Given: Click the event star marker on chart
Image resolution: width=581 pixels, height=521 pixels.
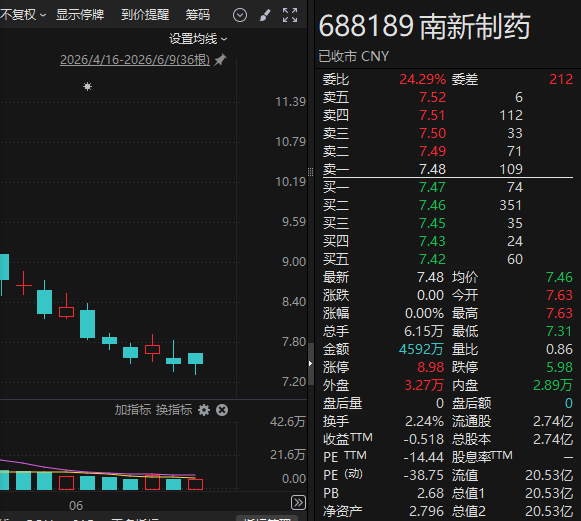Looking at the screenshot, I should pos(87,87).
